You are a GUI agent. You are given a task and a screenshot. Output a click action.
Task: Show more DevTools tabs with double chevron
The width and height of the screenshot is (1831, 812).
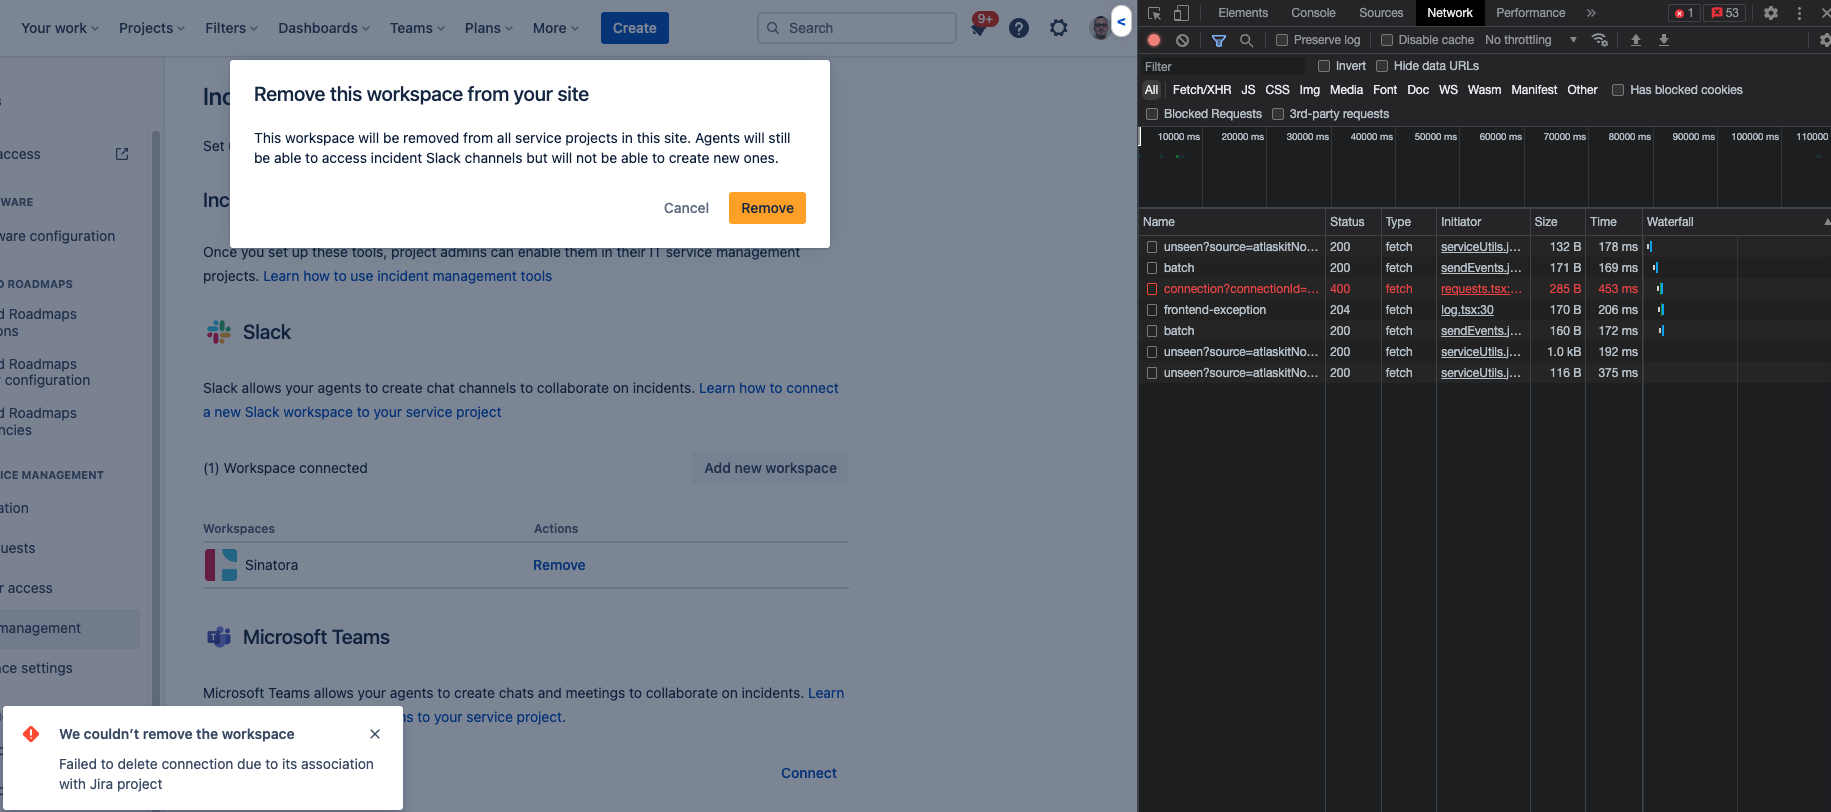coord(1591,13)
